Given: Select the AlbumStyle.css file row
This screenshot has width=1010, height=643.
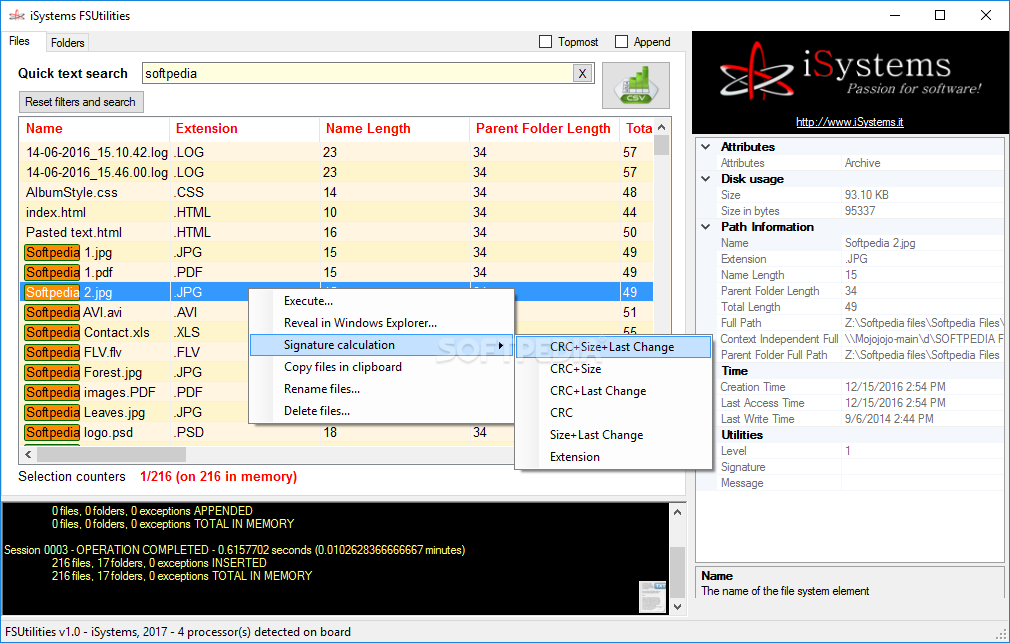Looking at the screenshot, I should click(x=337, y=193).
